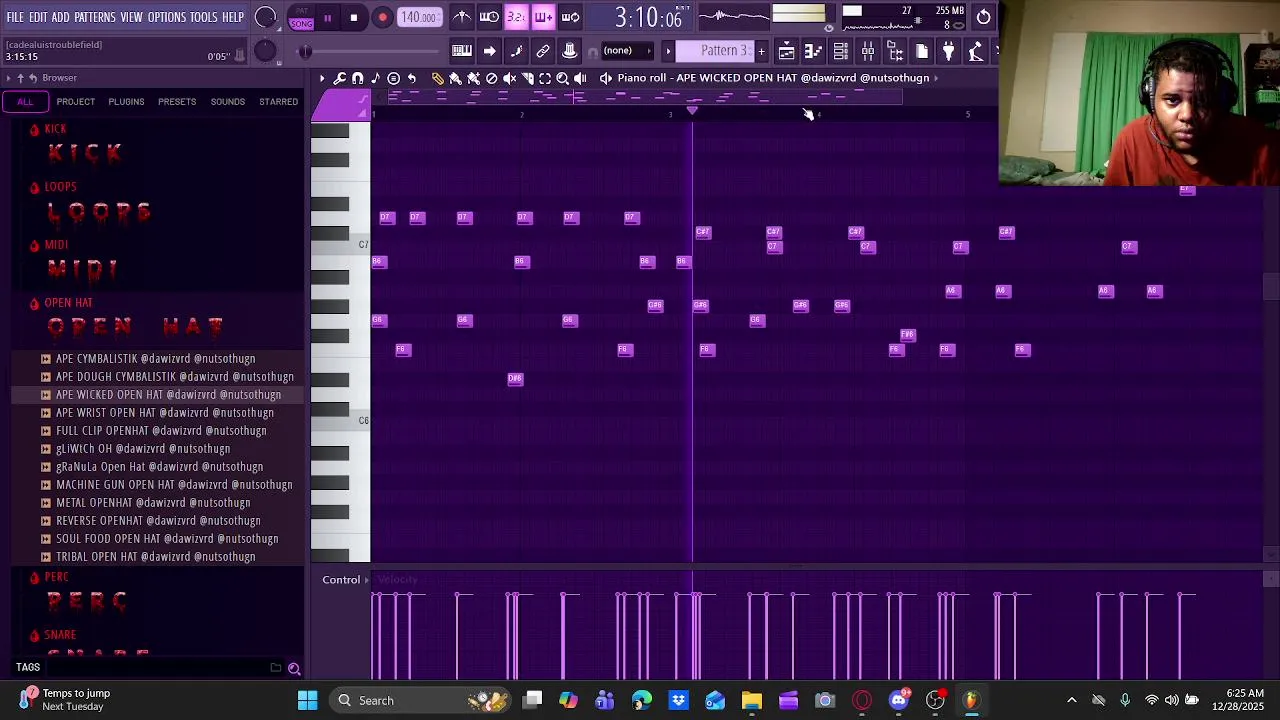
Task: Toggle piano roll speaker audition icon
Action: (606, 78)
